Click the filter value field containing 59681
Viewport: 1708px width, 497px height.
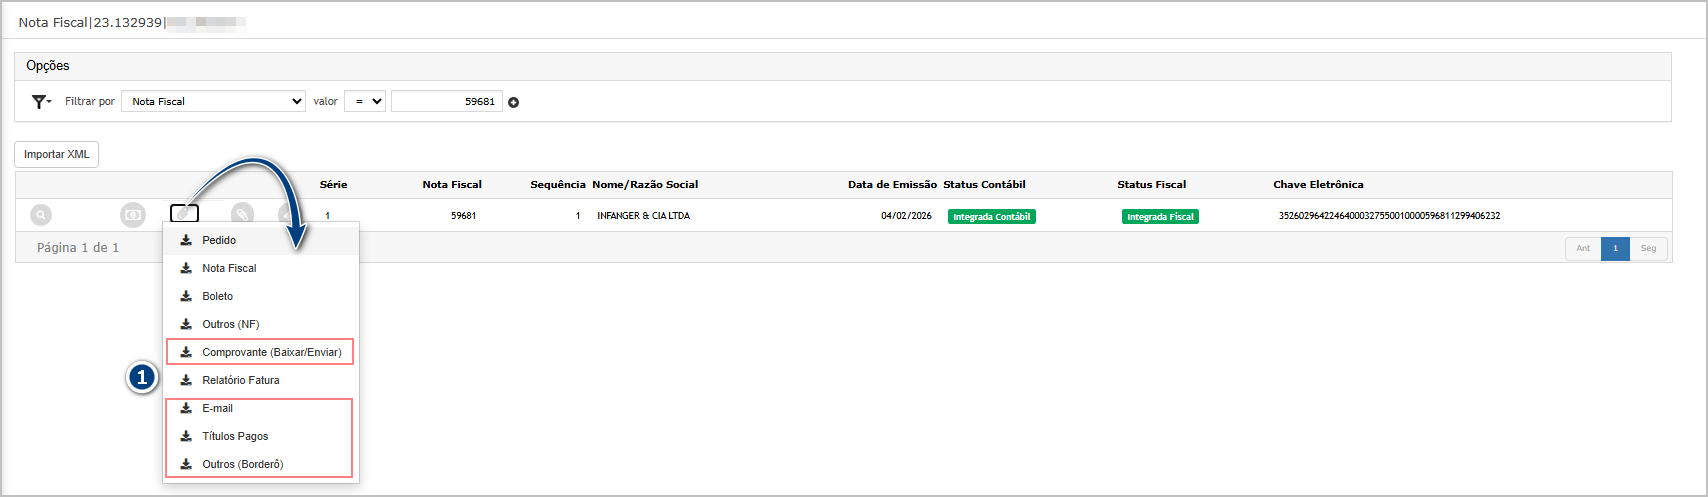point(446,101)
